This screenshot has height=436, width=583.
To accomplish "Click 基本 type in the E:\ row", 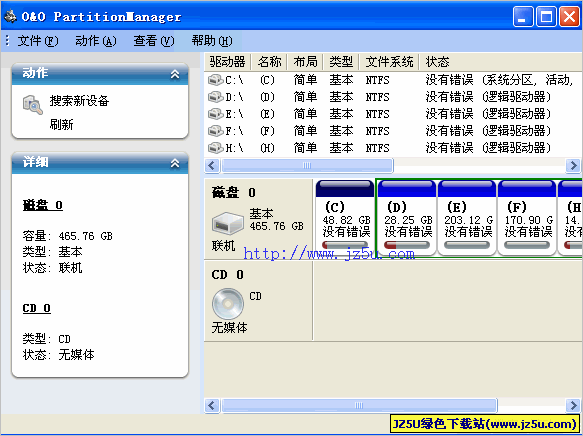I will click(341, 114).
